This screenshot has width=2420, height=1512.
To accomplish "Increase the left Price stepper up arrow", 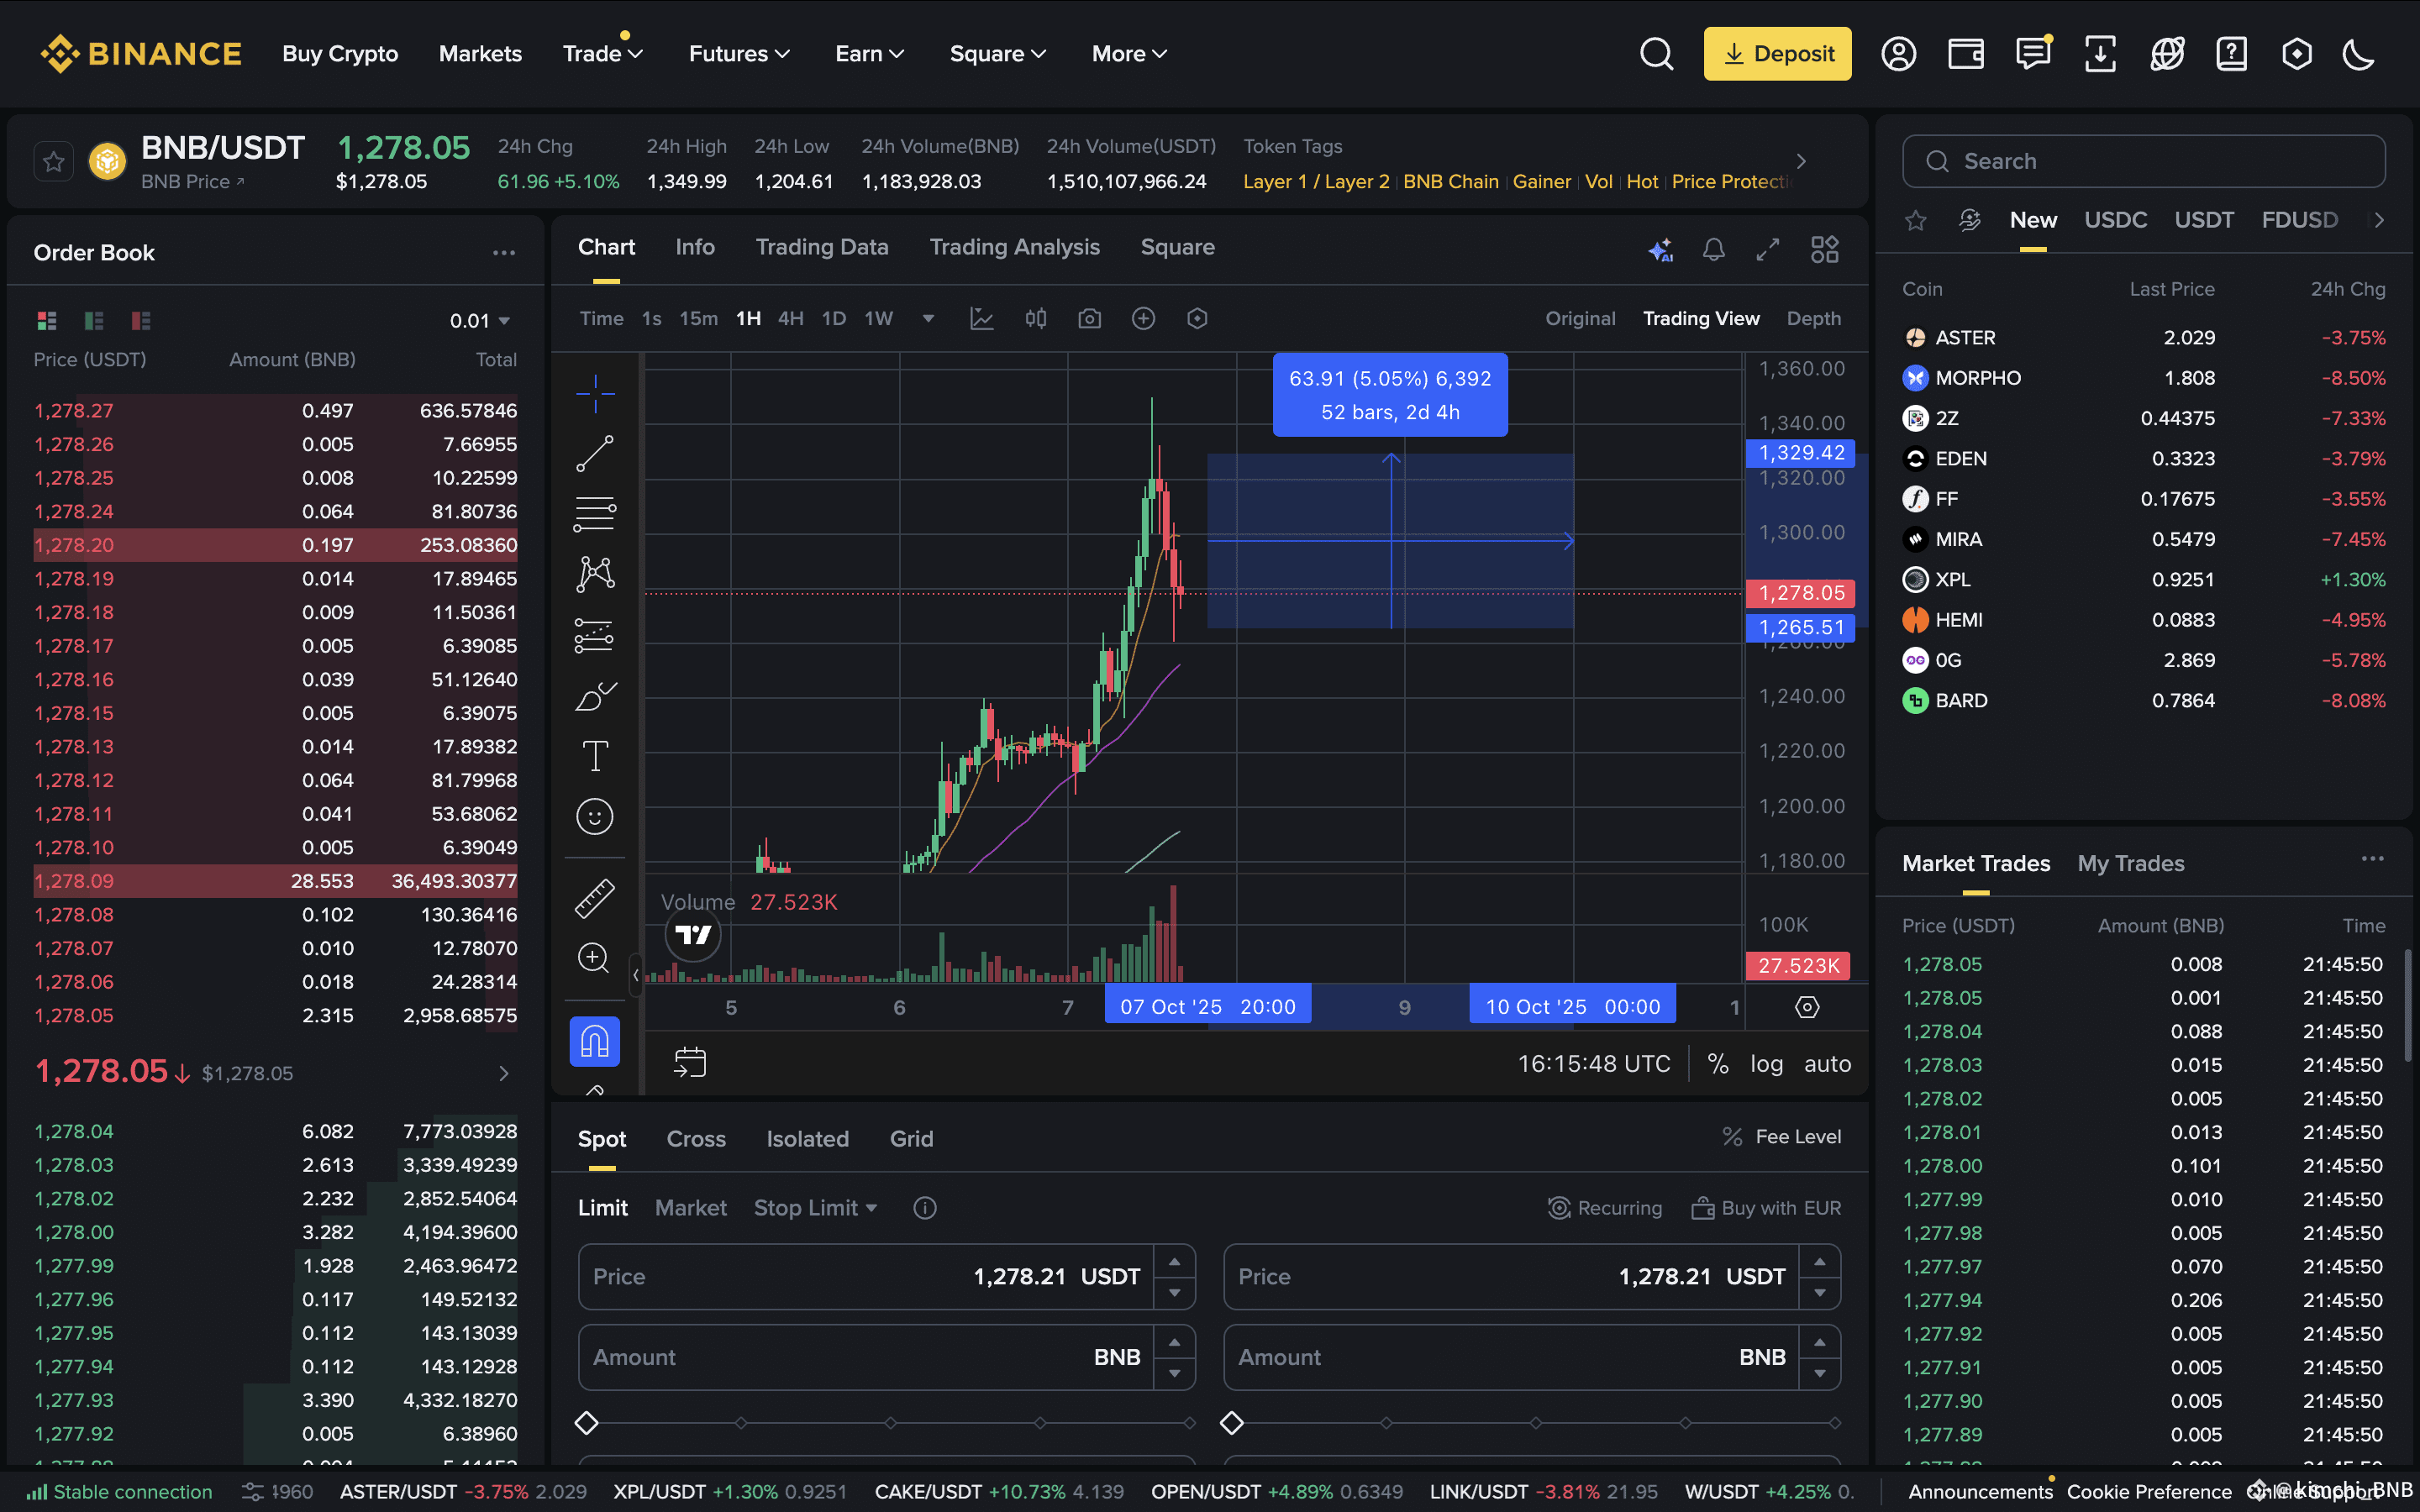I will click(x=1174, y=1261).
